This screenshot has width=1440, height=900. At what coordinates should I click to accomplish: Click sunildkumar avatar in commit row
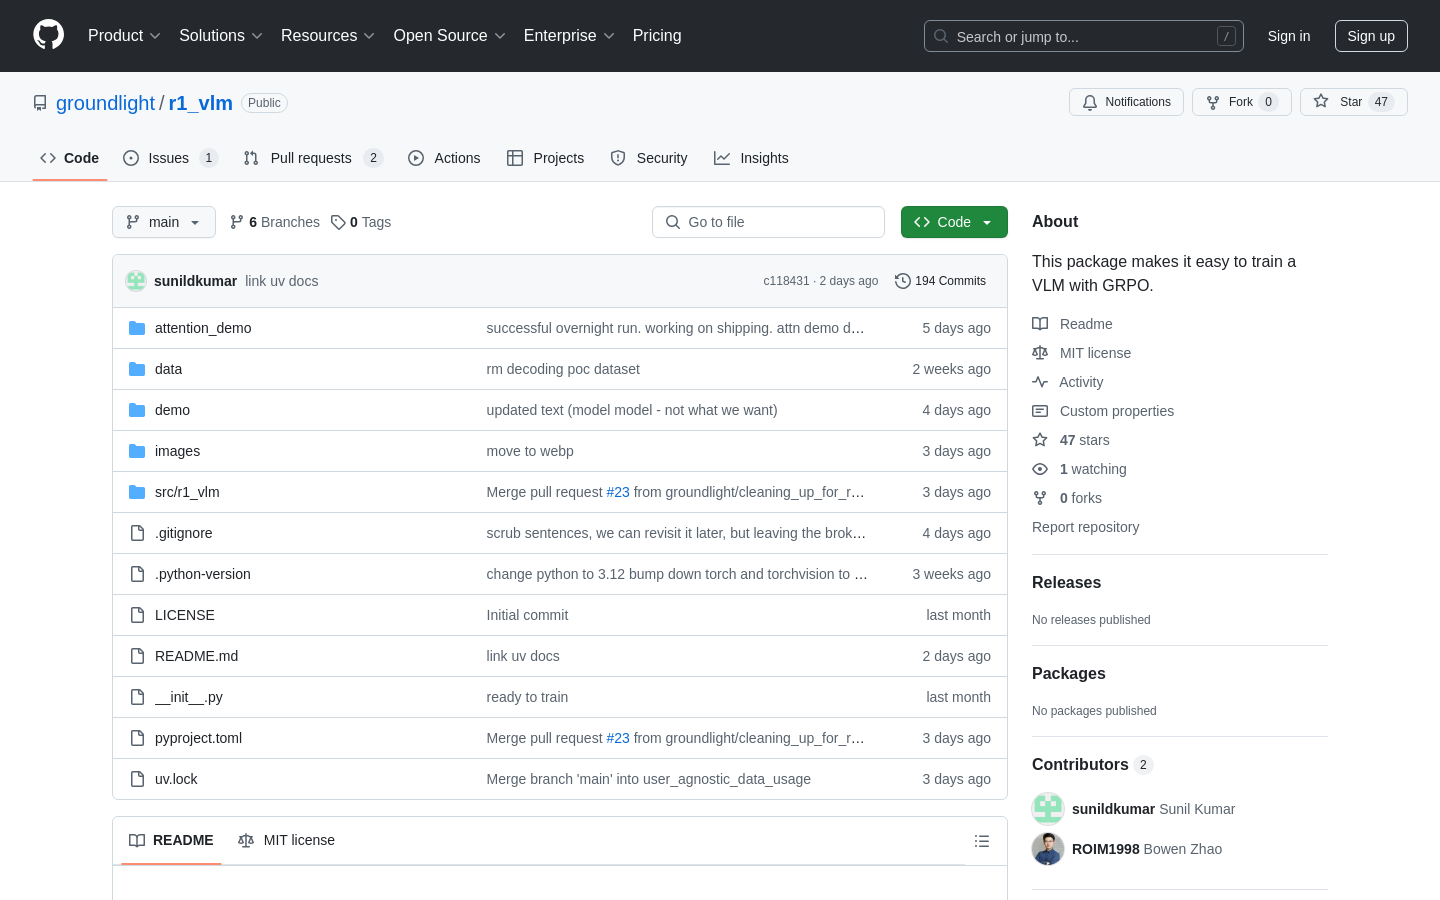136,281
